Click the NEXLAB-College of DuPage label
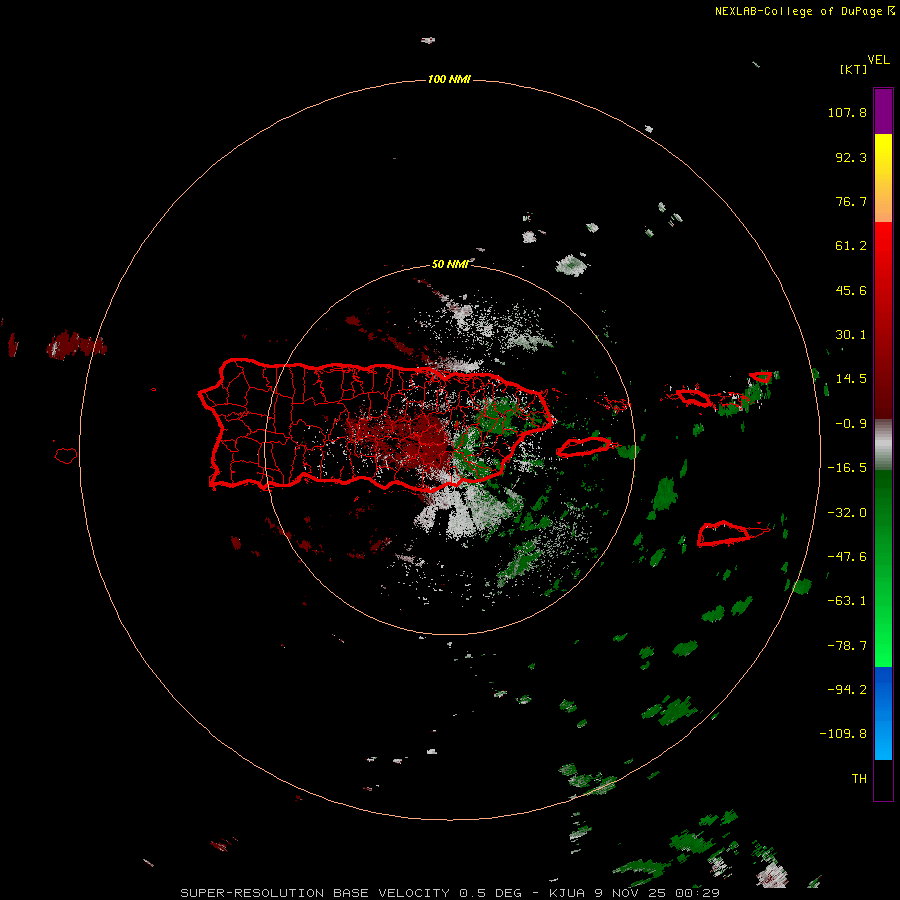 pos(798,11)
